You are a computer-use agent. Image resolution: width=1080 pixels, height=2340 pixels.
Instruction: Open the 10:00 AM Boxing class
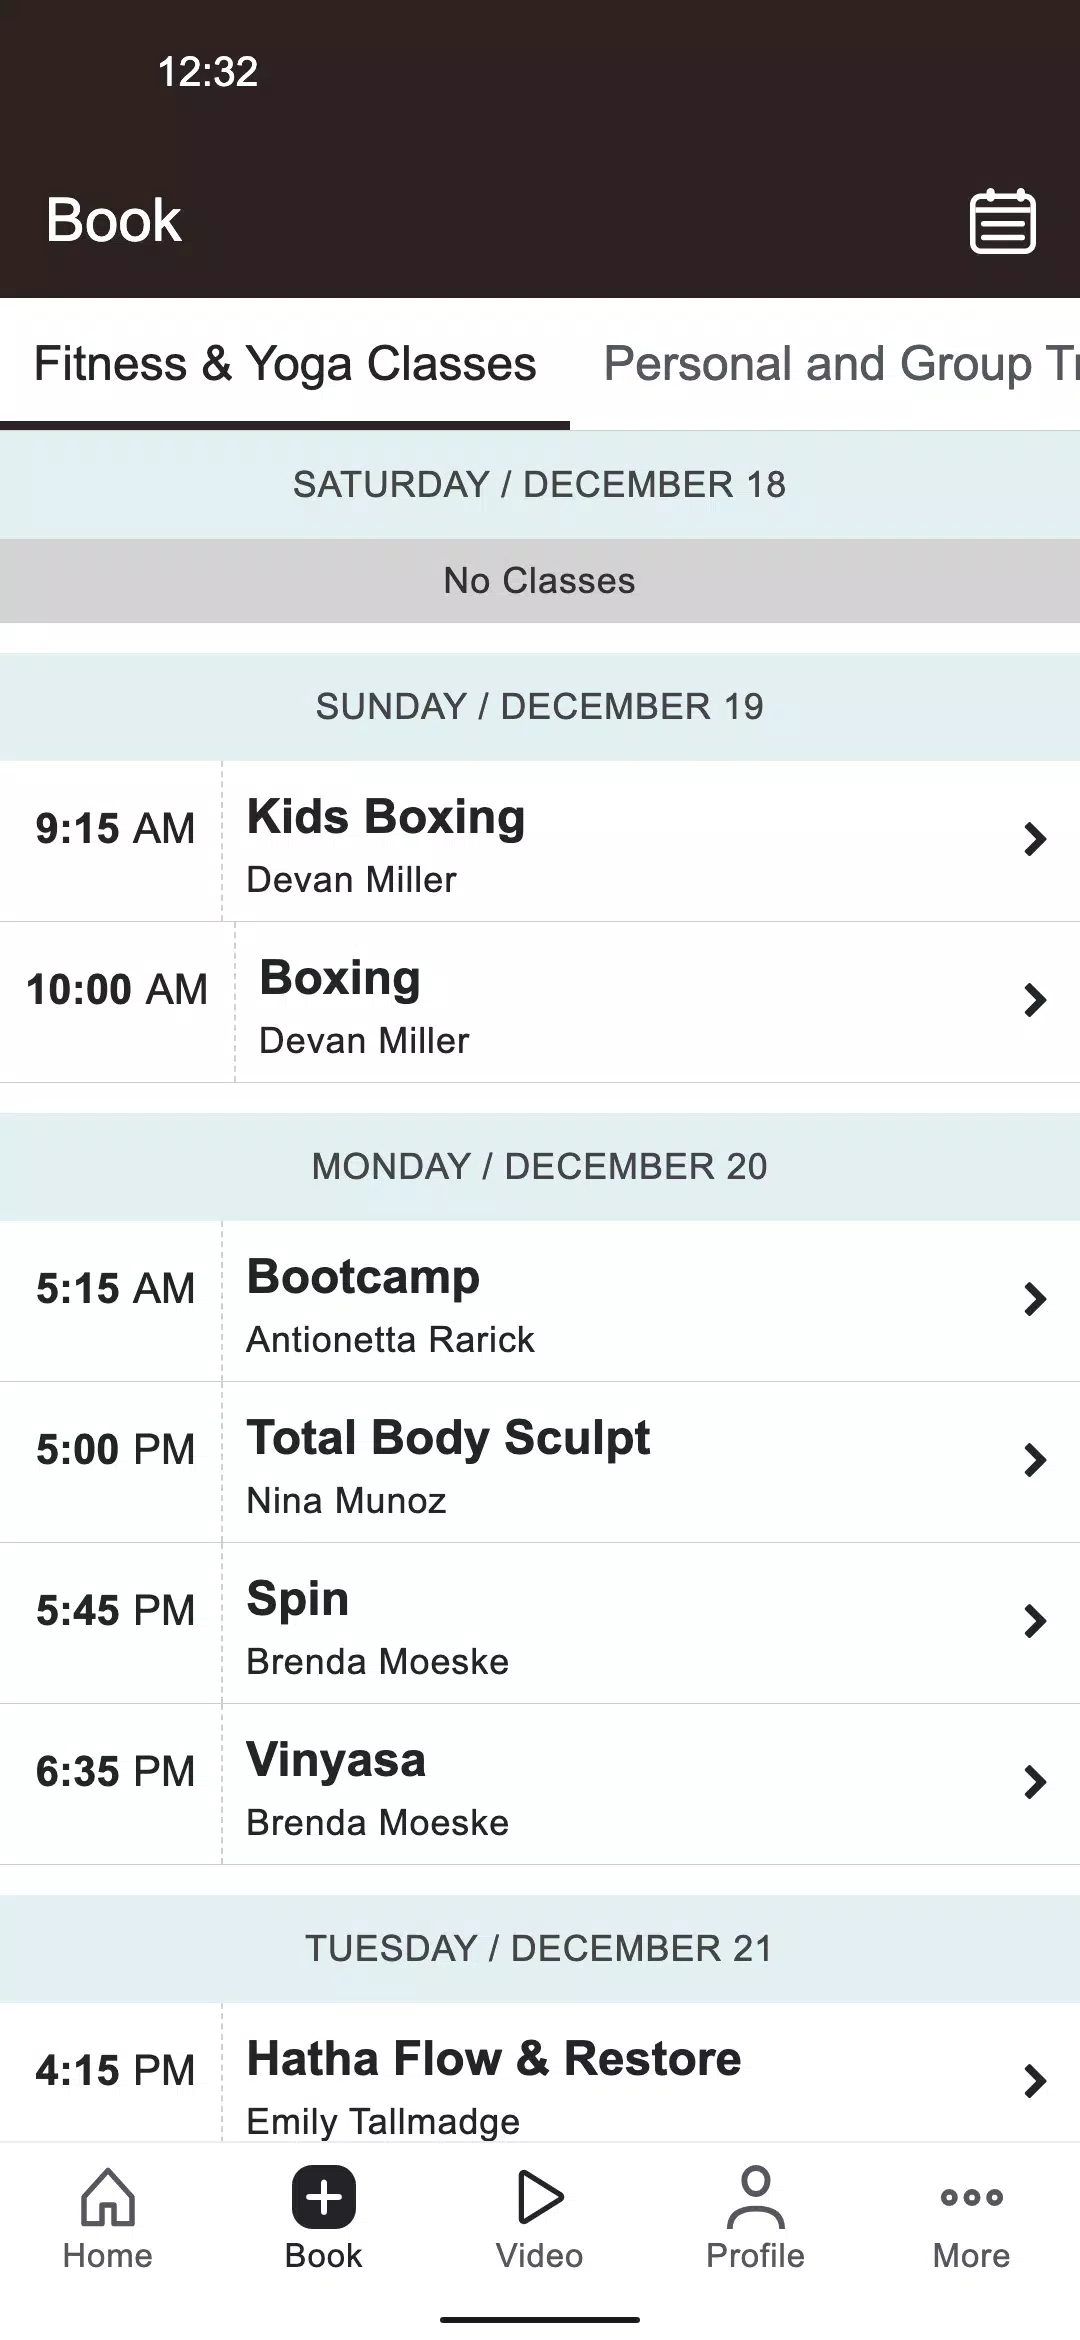[x=540, y=1002]
